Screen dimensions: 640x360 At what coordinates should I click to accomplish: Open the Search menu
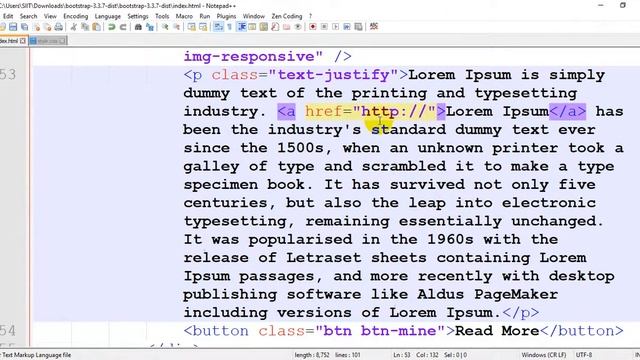click(28, 16)
